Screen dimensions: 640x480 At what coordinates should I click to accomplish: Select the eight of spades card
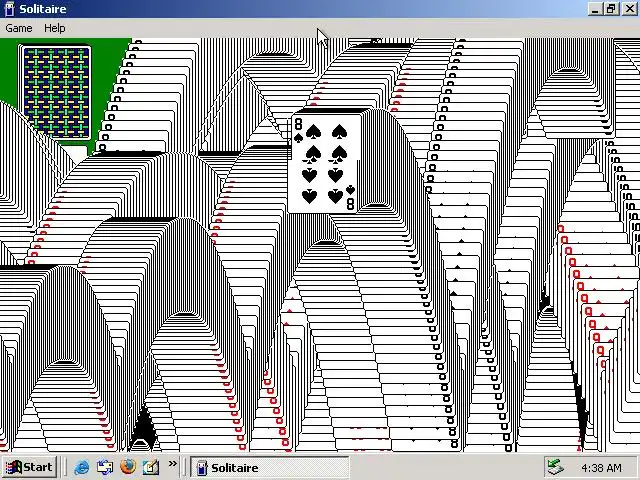[324, 164]
